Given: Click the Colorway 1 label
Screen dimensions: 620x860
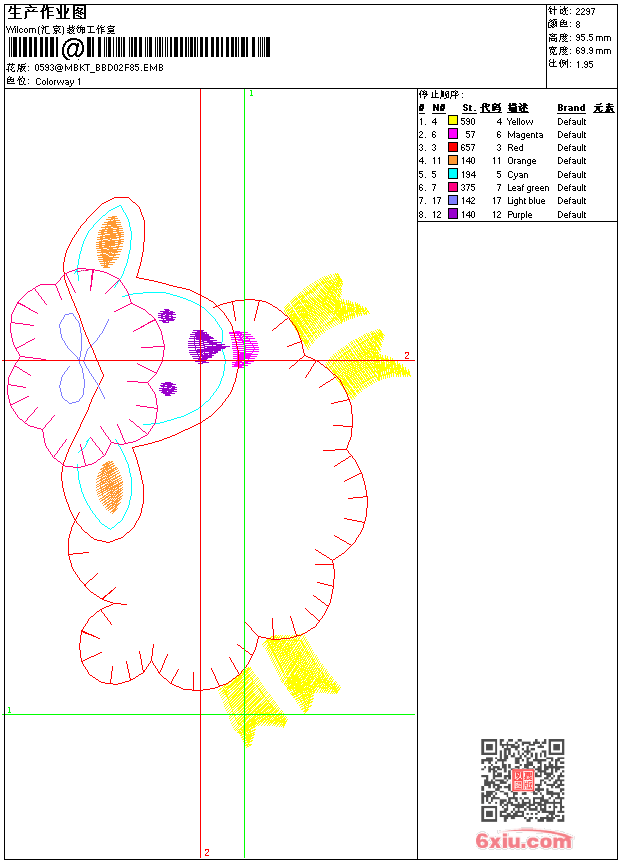Looking at the screenshot, I should point(58,82).
